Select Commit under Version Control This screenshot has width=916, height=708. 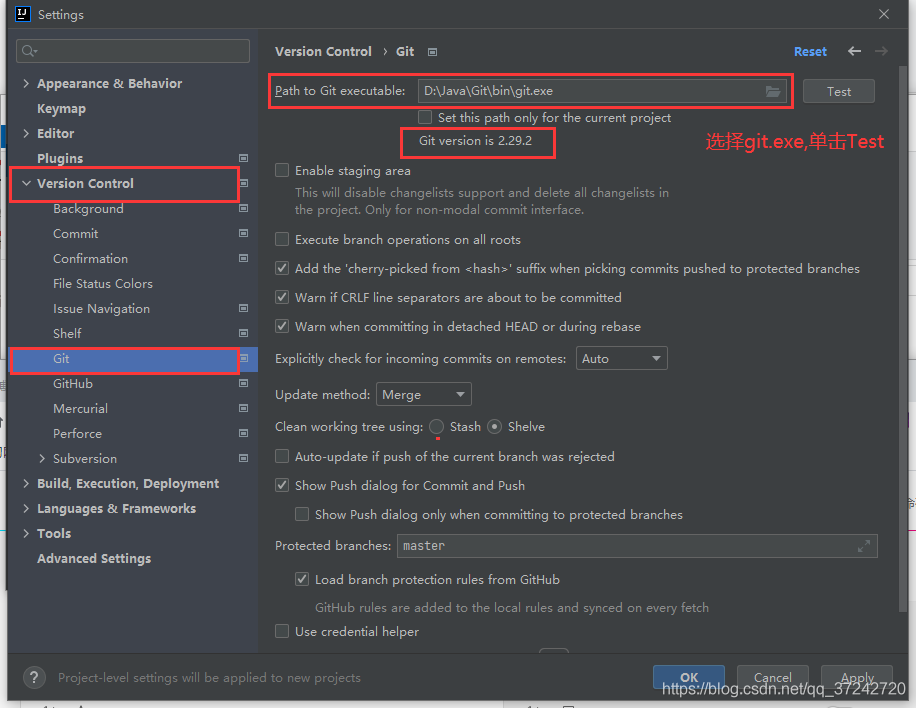coord(75,234)
